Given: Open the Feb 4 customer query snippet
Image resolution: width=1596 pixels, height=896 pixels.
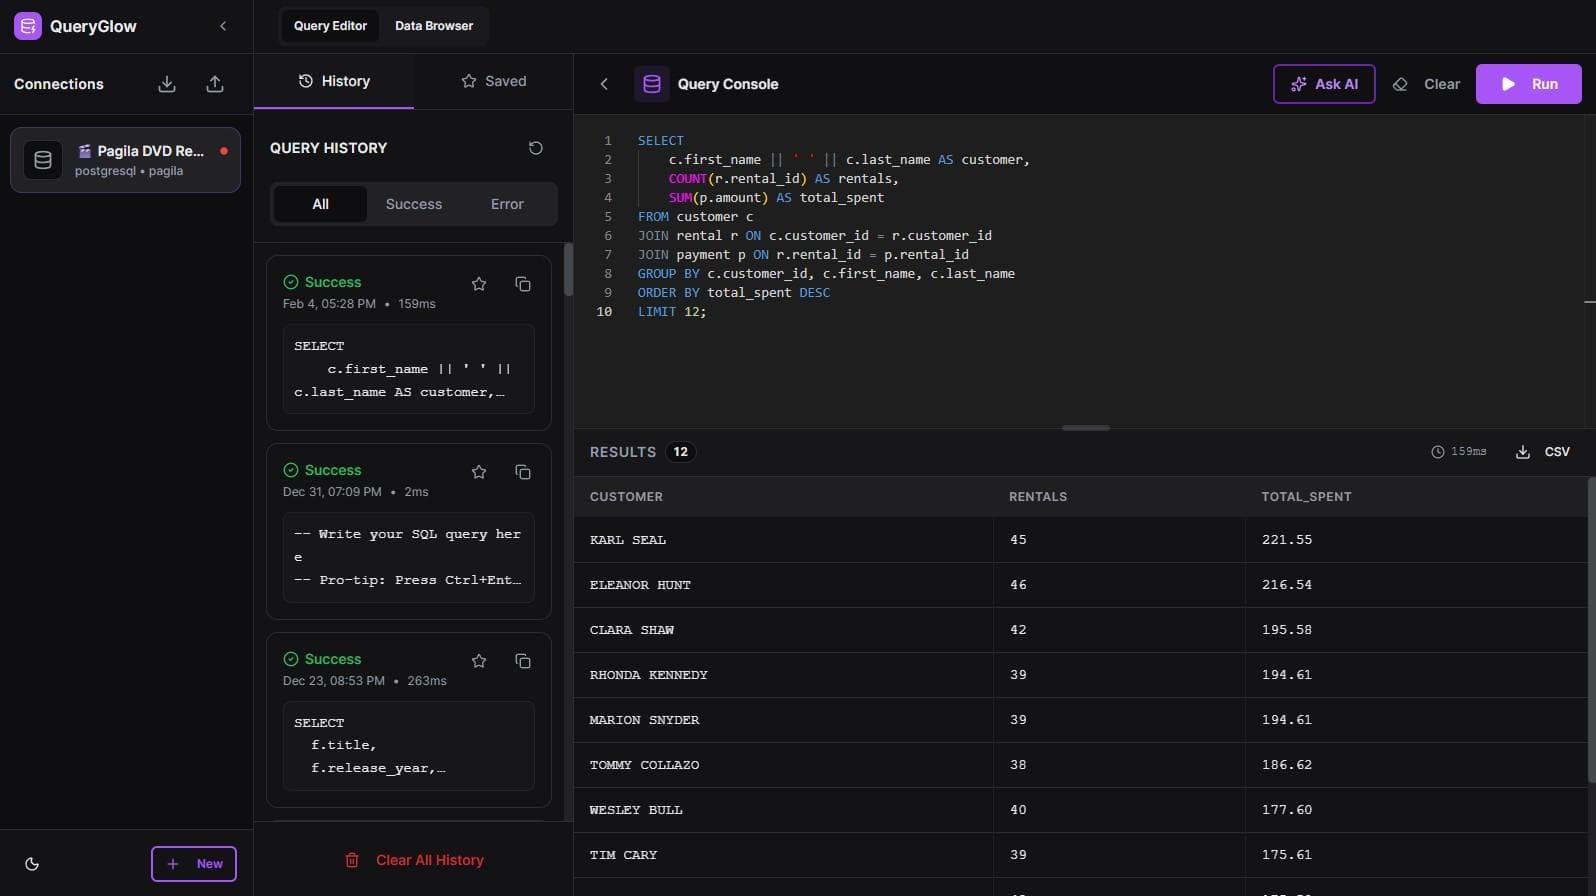Looking at the screenshot, I should point(409,369).
